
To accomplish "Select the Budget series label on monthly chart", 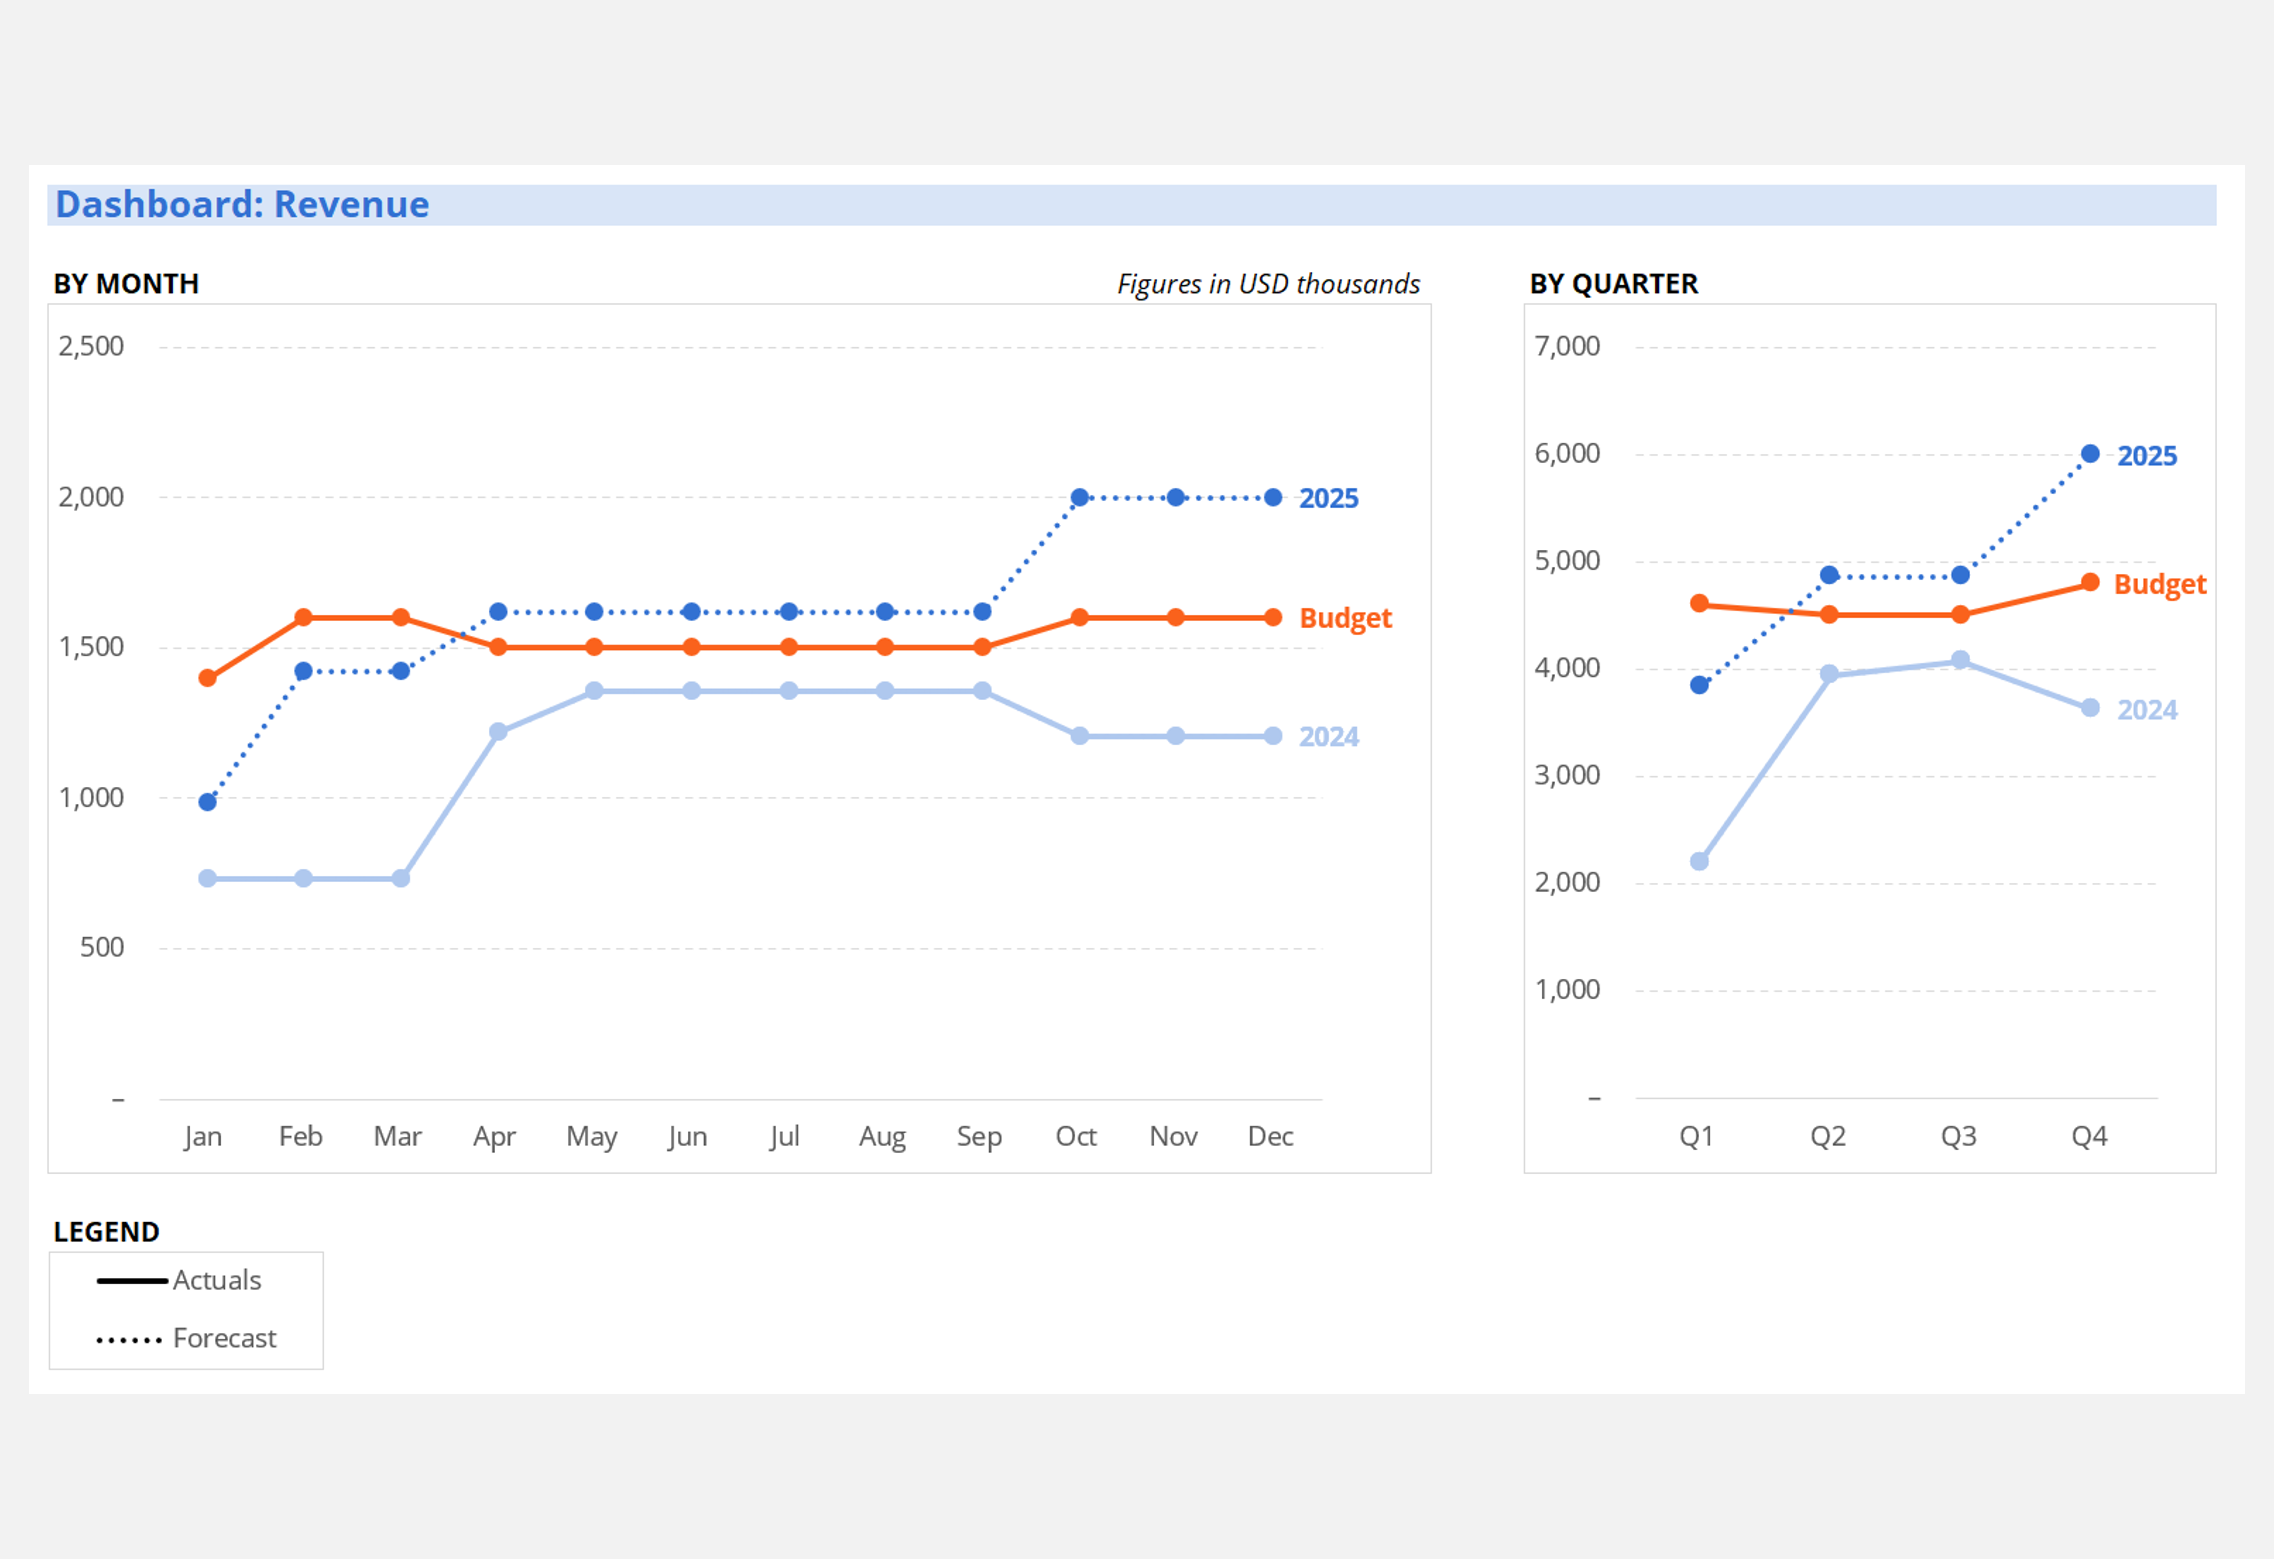I will click(x=1346, y=619).
